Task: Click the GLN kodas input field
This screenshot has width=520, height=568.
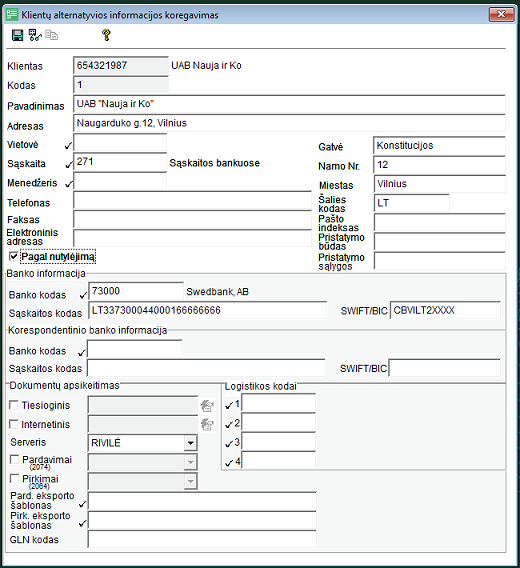Action: [x=202, y=539]
